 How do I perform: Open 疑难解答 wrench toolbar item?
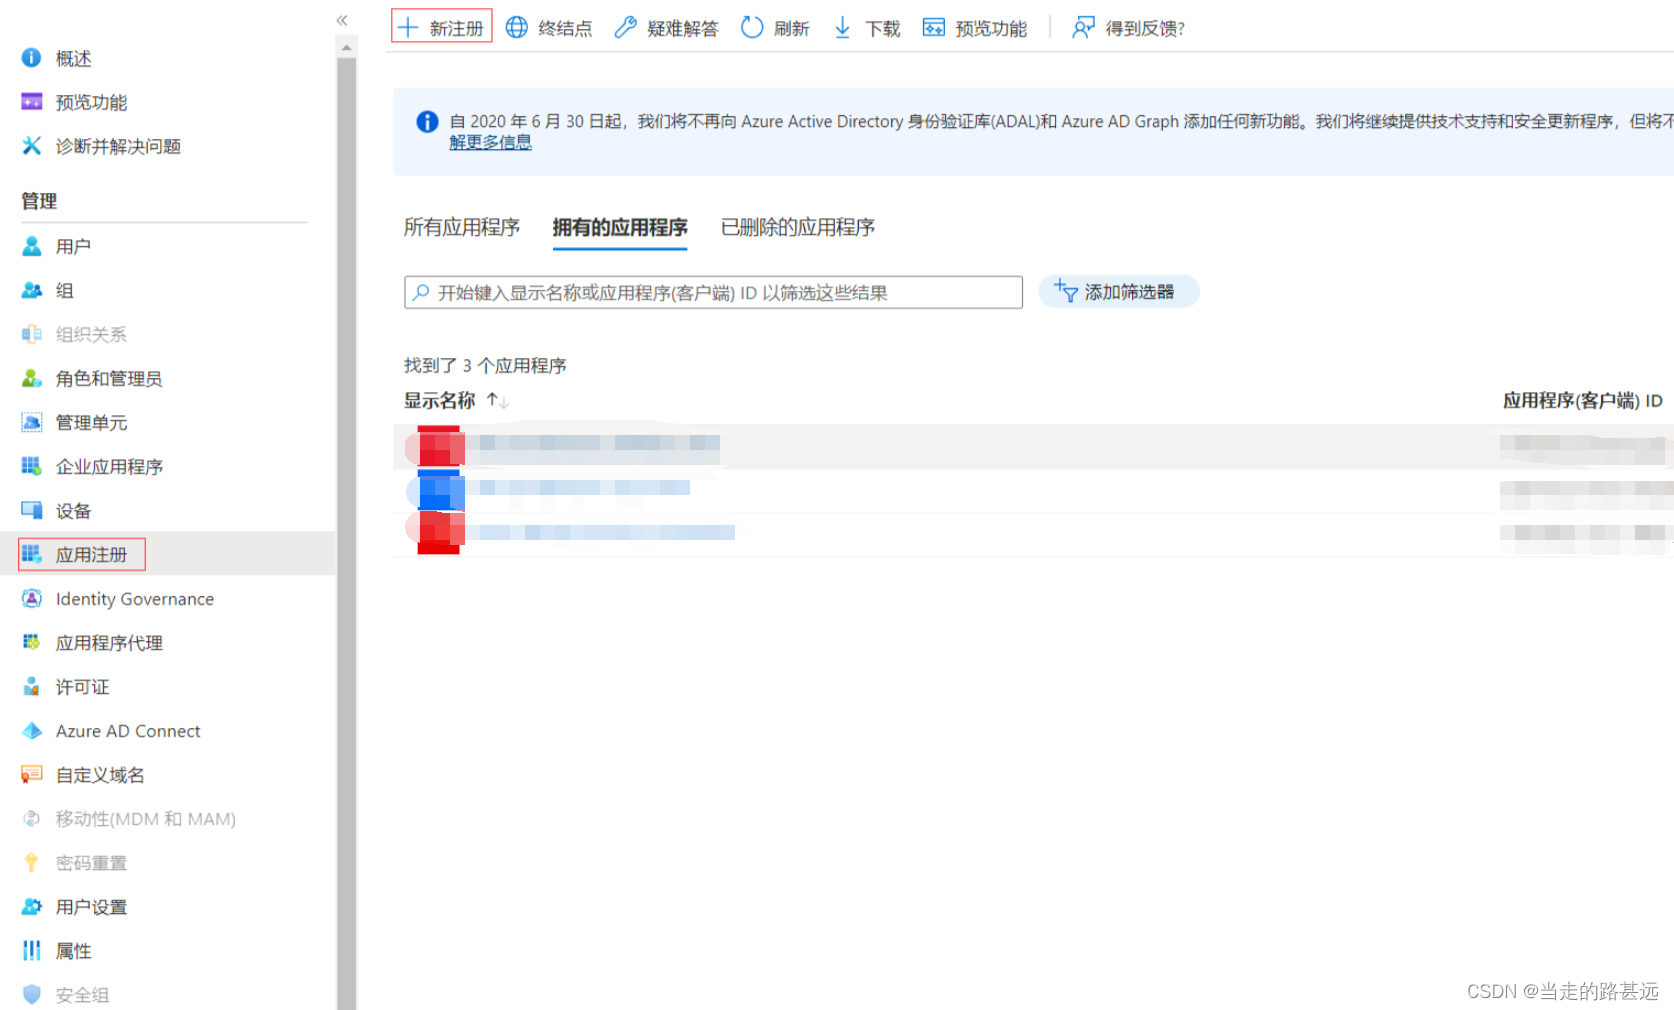click(x=666, y=28)
